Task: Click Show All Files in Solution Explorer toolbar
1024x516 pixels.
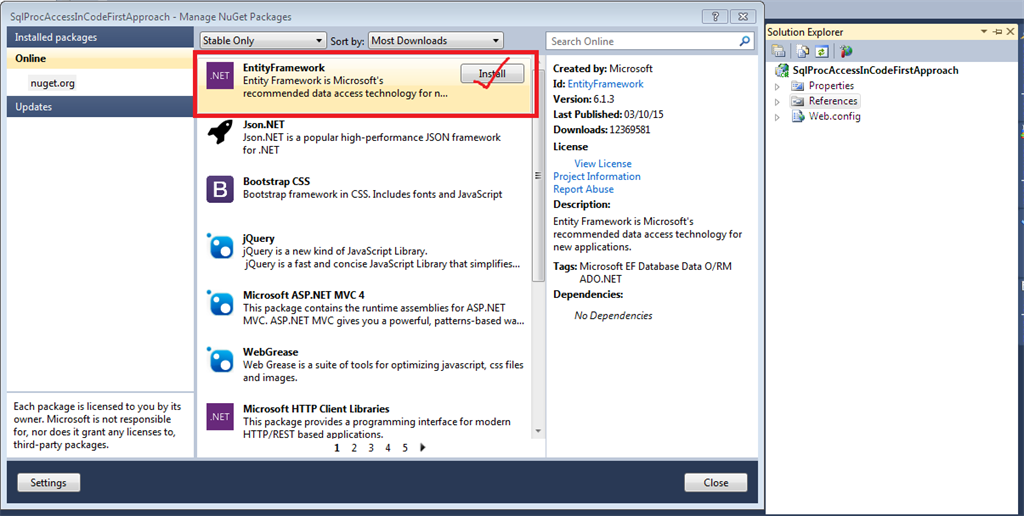Action: (x=803, y=51)
